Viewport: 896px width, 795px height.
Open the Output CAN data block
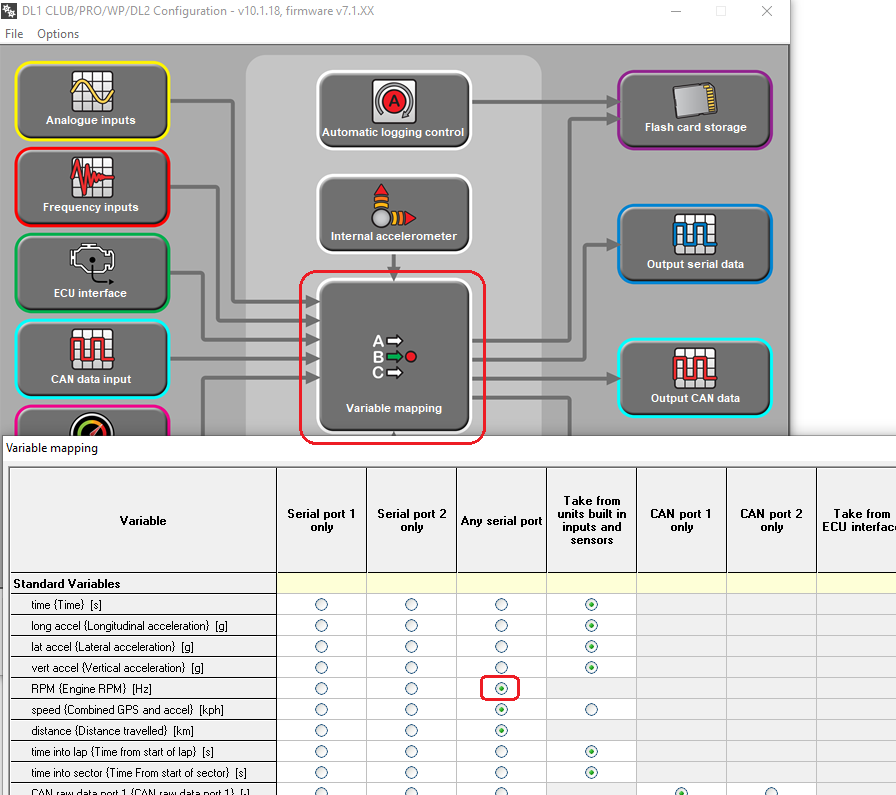point(695,378)
